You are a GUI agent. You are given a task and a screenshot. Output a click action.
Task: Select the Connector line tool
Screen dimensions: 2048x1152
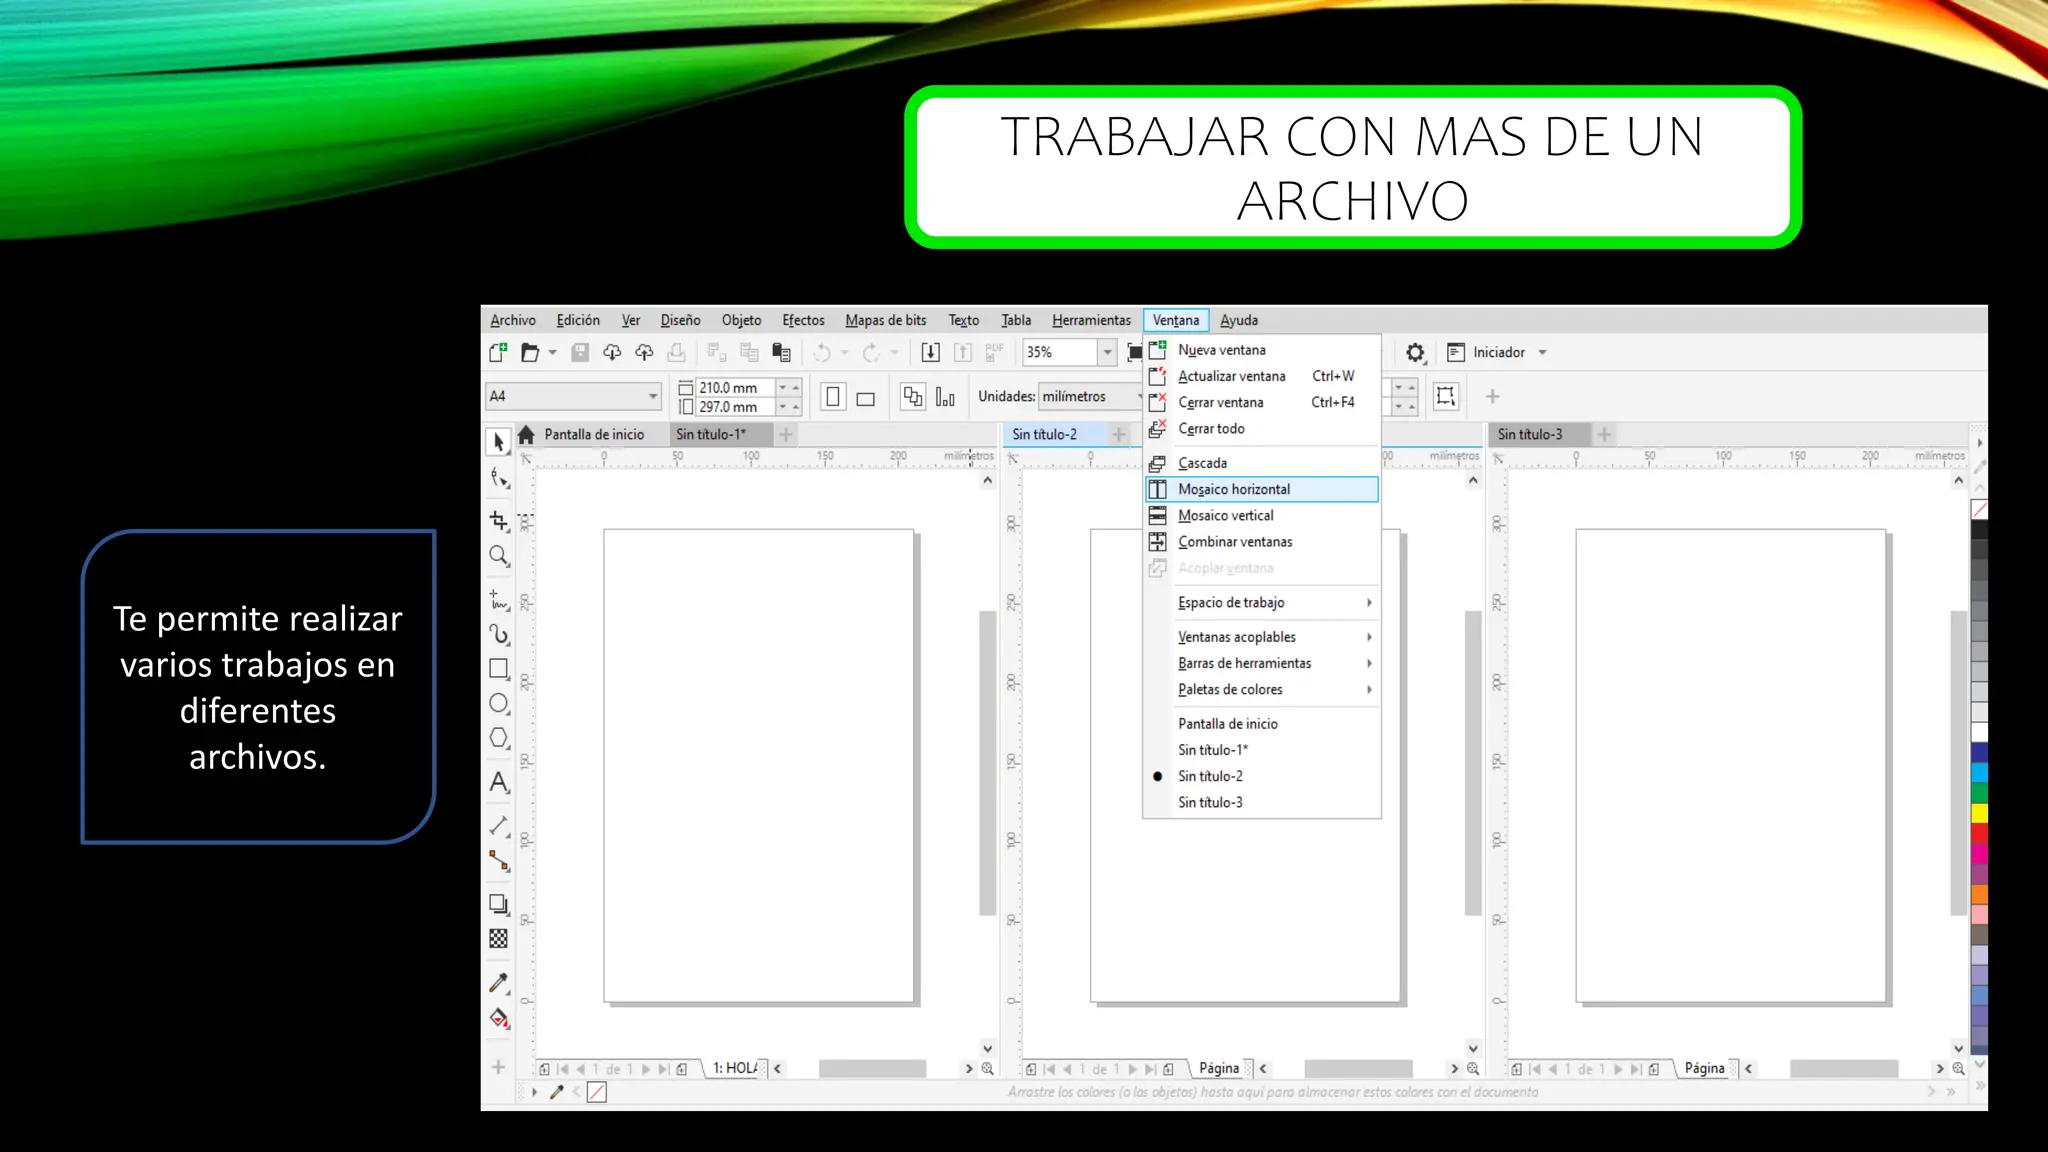[x=499, y=861]
